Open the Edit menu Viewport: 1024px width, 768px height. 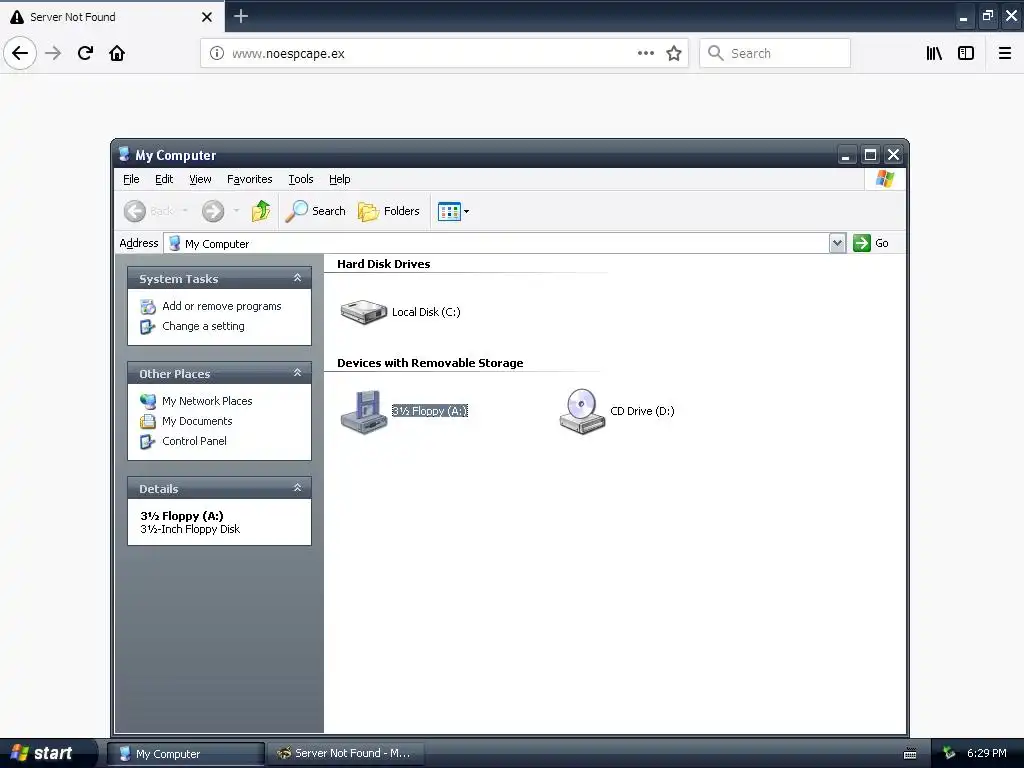(164, 179)
